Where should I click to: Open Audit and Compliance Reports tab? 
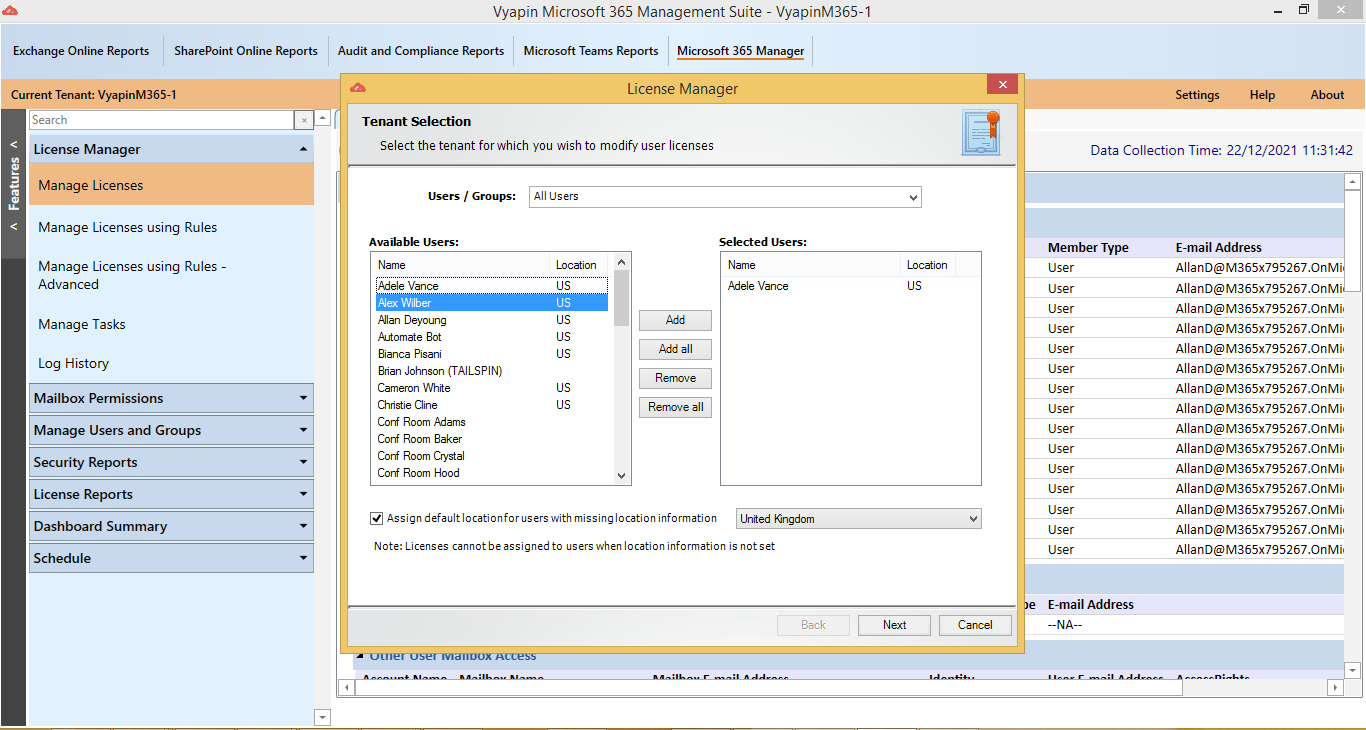[x=421, y=51]
